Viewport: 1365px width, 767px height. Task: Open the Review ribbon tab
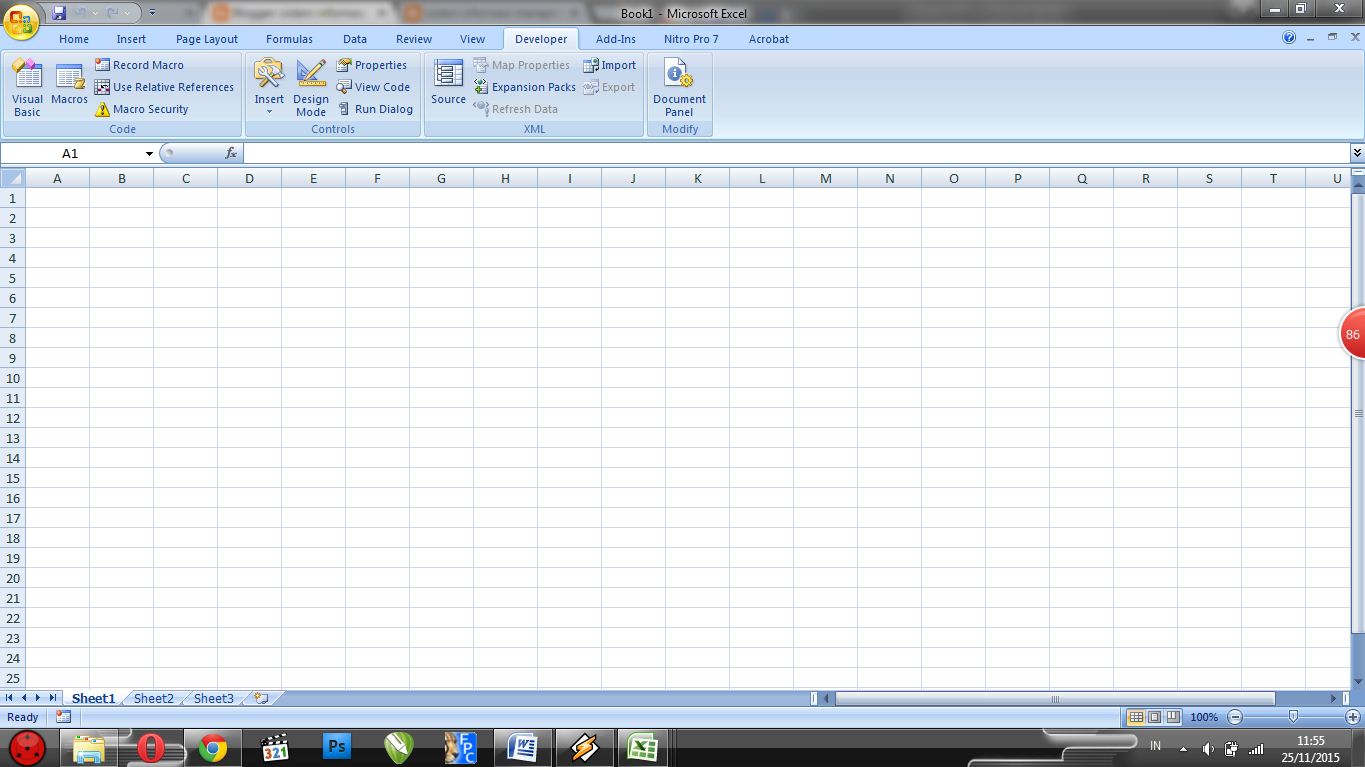pyautogui.click(x=414, y=39)
